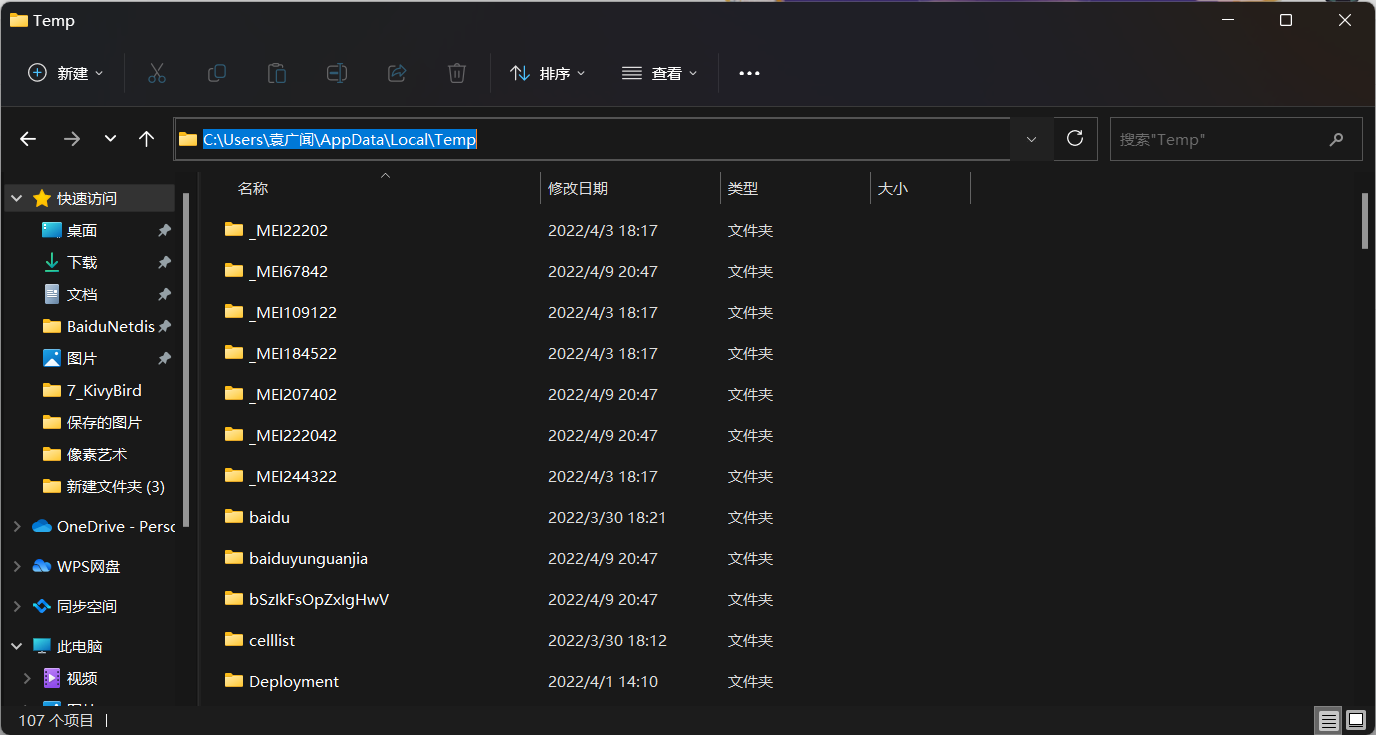Unpin BaiduNetdisk via its pin icon

164,326
